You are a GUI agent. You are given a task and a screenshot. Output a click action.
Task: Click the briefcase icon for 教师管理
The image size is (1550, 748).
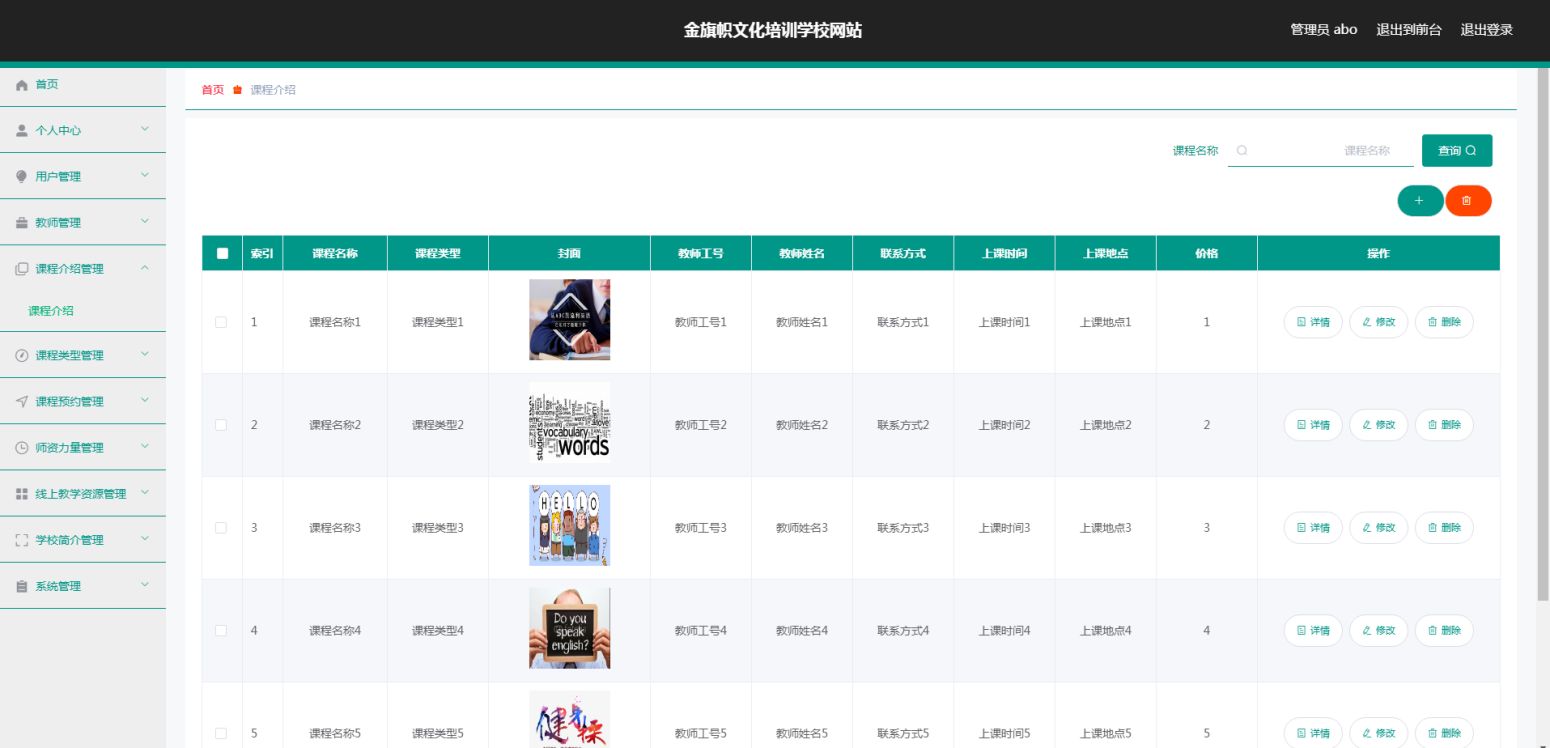(22, 223)
